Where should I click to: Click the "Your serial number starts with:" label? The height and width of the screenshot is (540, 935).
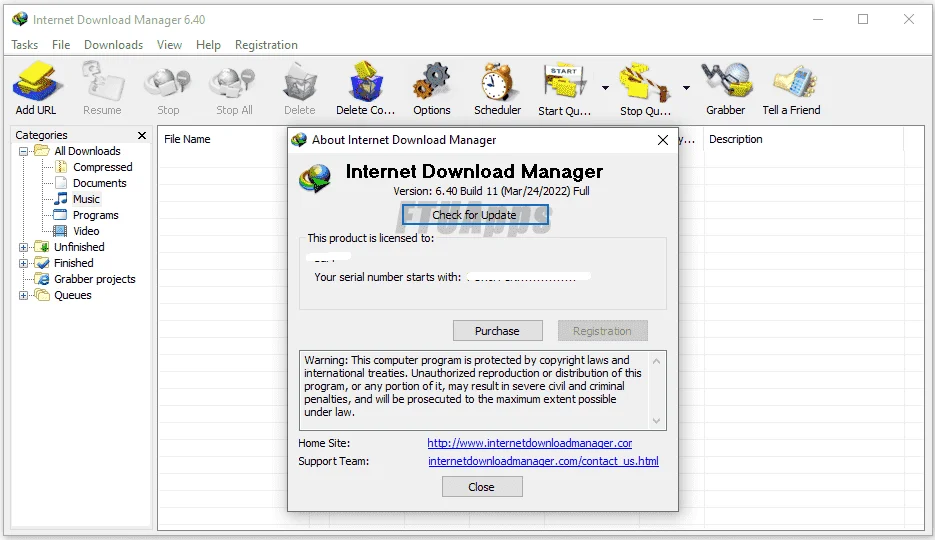click(x=388, y=277)
